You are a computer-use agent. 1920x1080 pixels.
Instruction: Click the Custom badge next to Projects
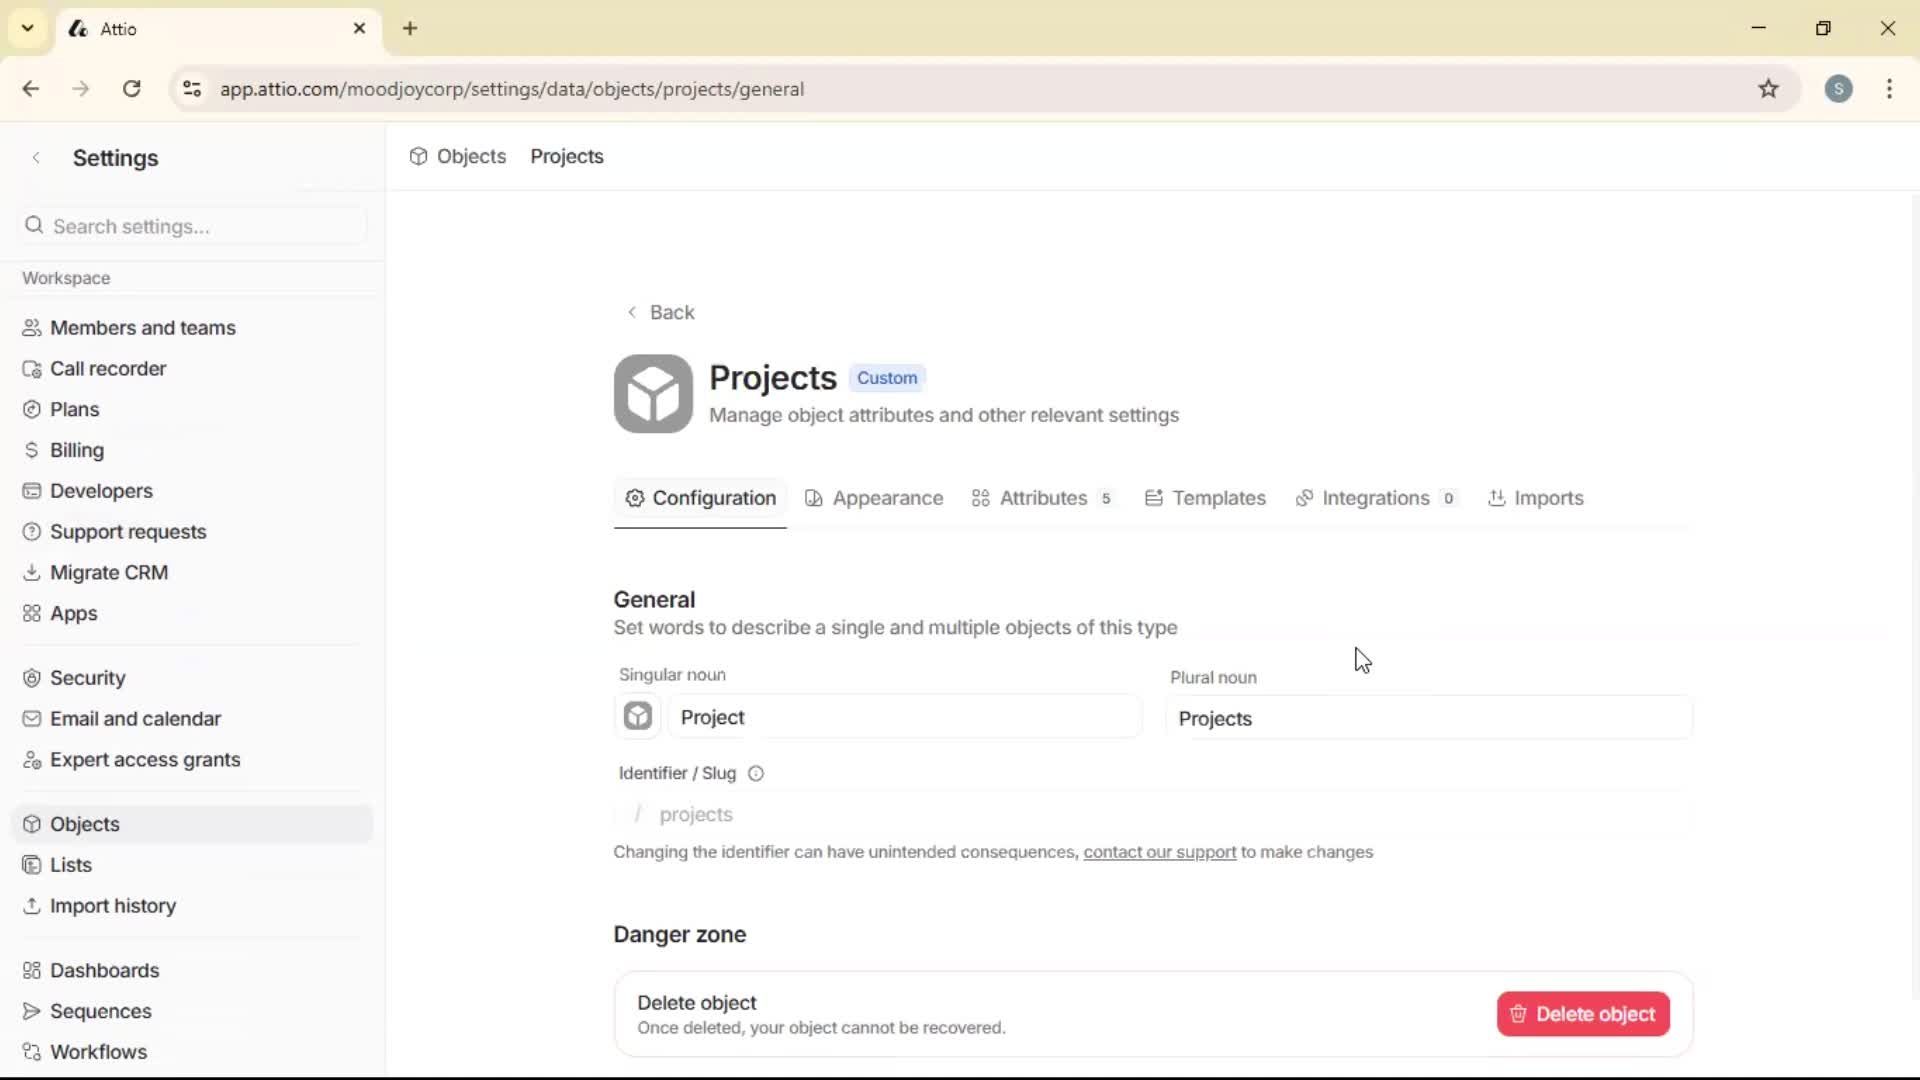pos(887,378)
